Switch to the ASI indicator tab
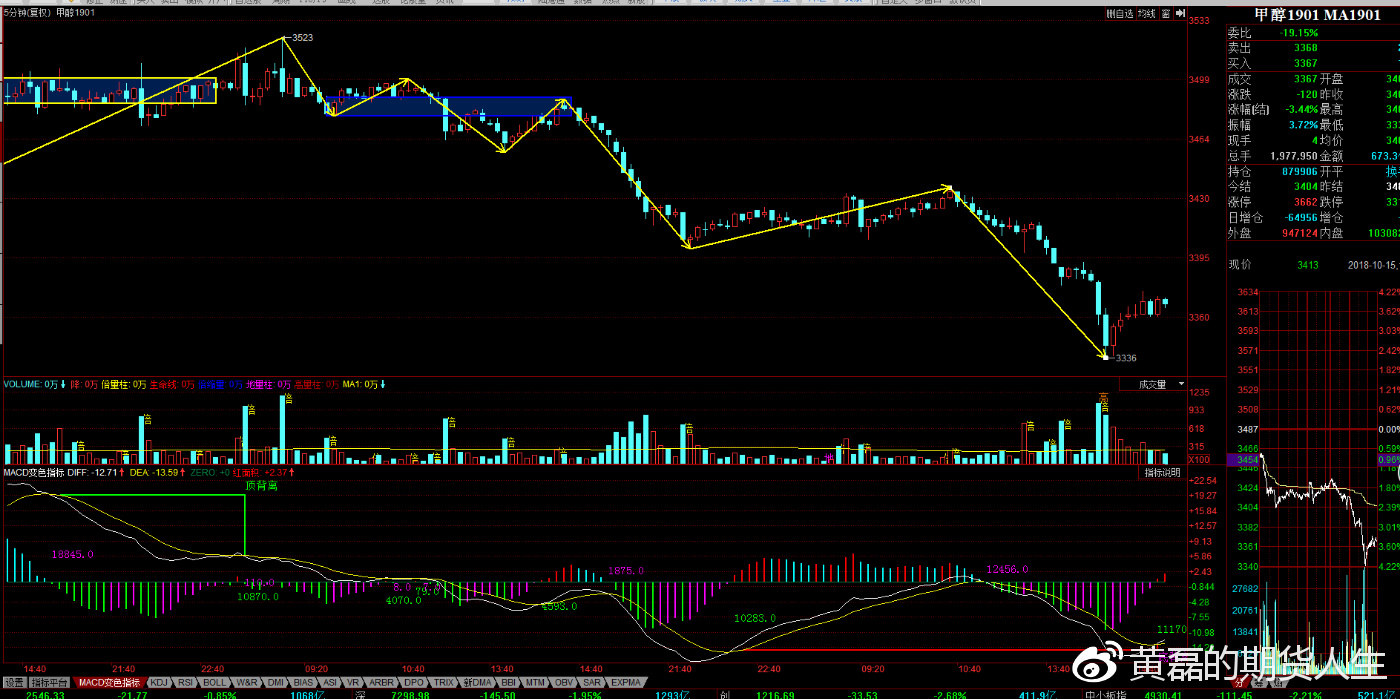 [x=330, y=682]
